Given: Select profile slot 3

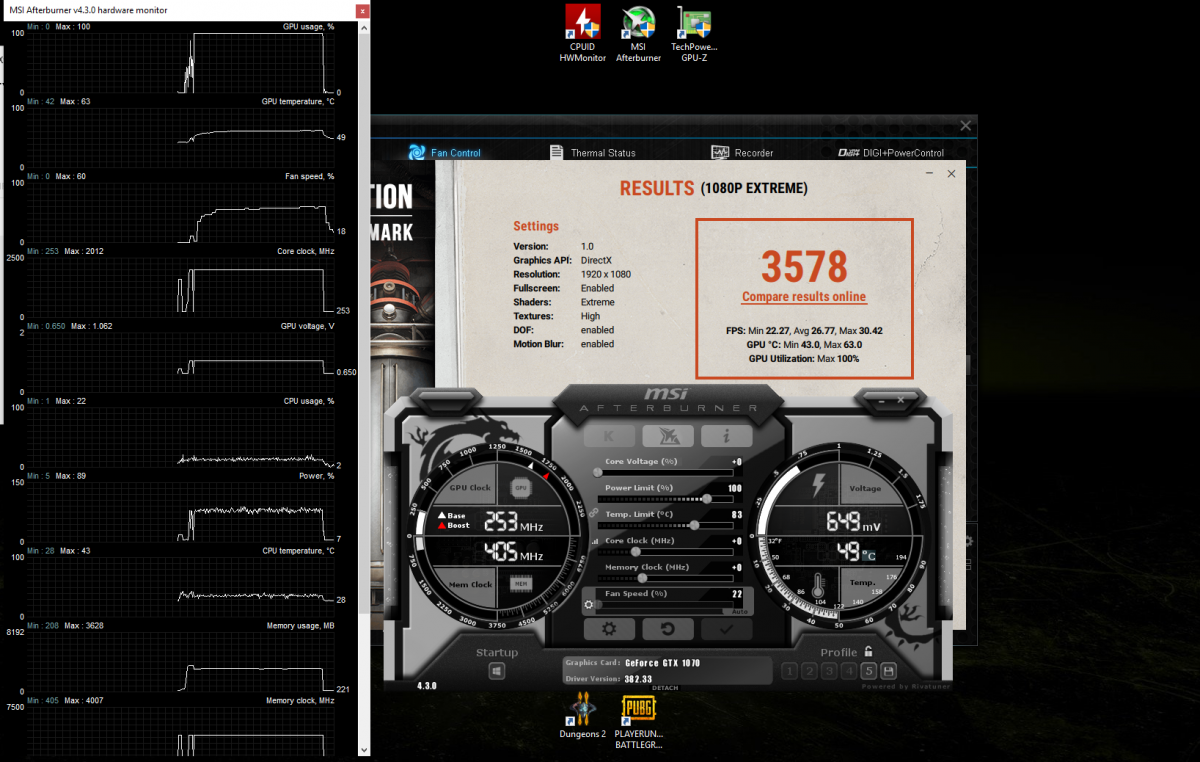Looking at the screenshot, I should (829, 670).
